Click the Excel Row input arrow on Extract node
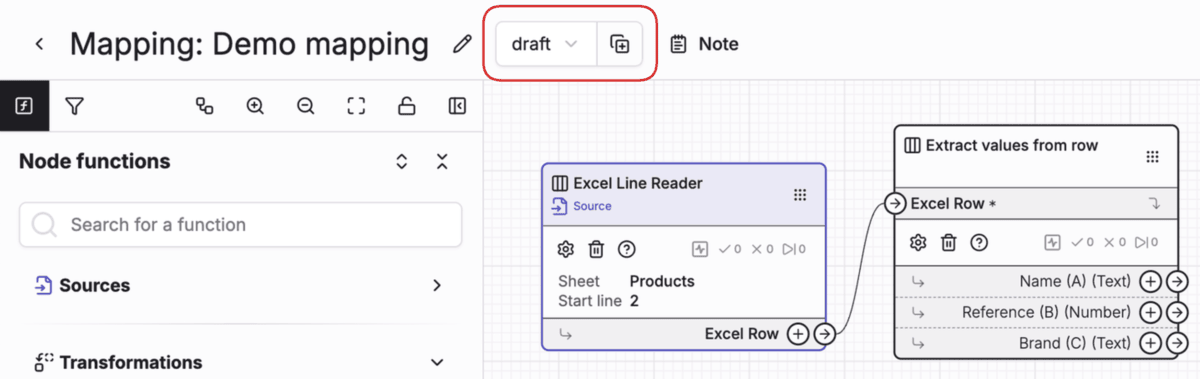The height and width of the screenshot is (379, 1200). point(896,204)
